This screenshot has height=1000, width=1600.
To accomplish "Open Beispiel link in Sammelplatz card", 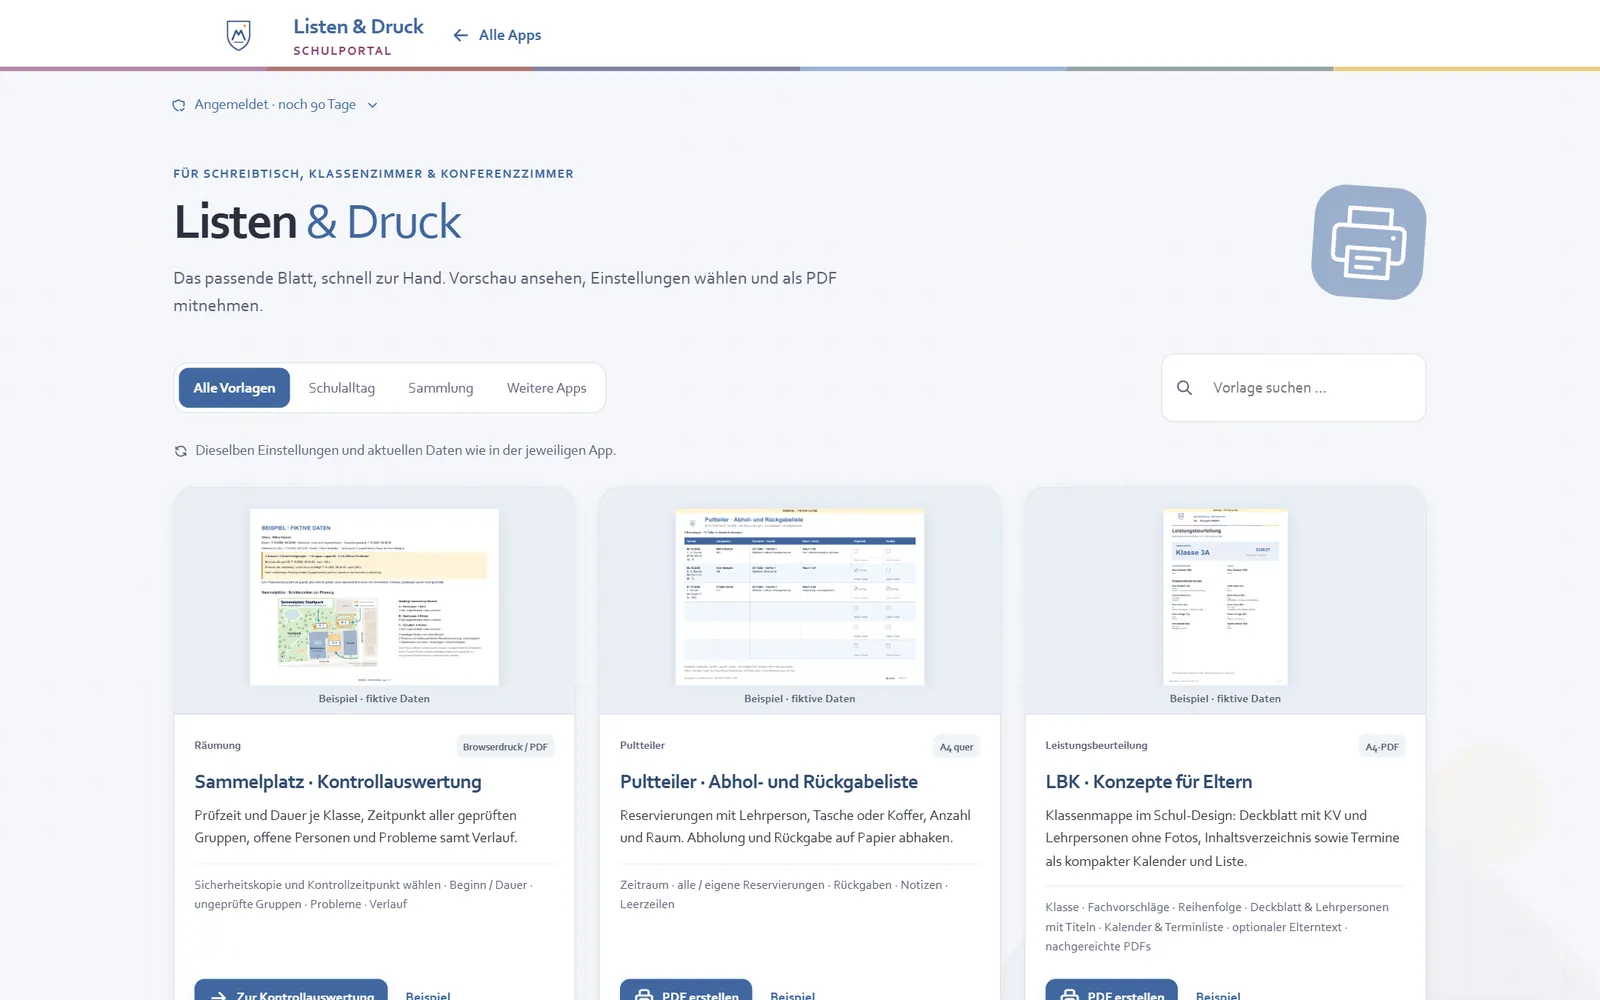I will coord(428,996).
